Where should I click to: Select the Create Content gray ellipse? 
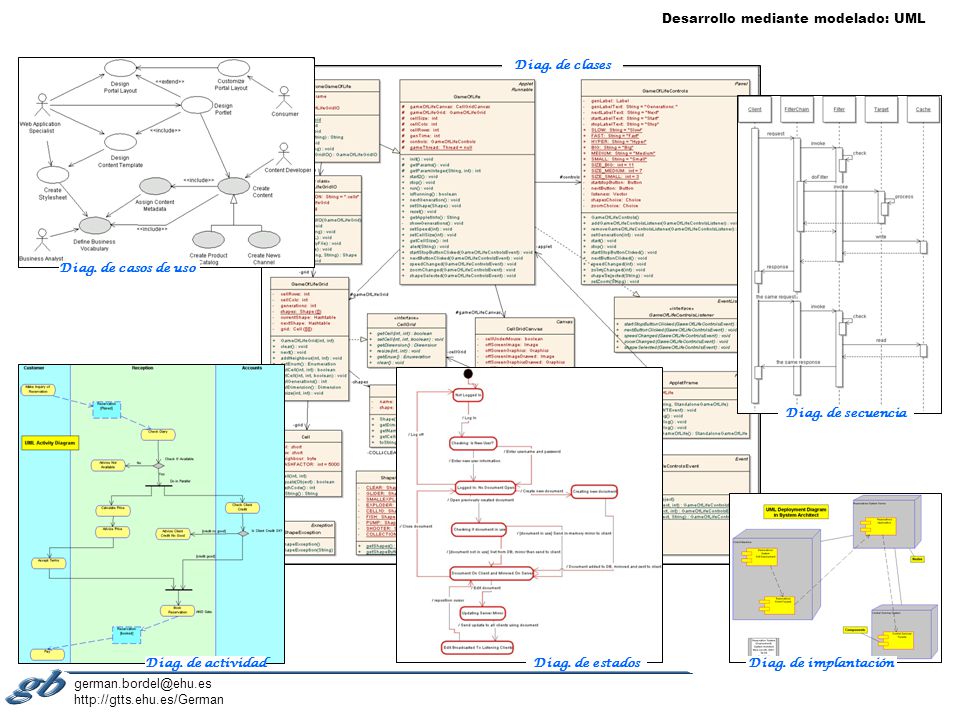pyautogui.click(x=233, y=186)
